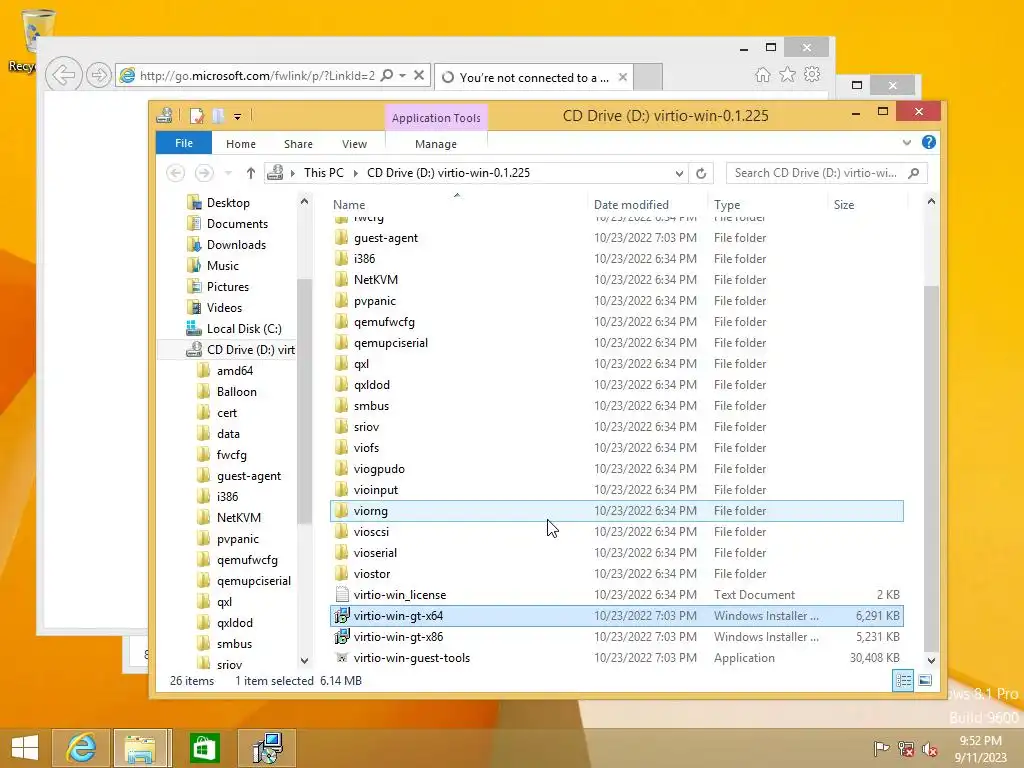The image size is (1024, 768).
Task: Click Internet Explorer Forward button in browser window
Action: [x=99, y=75]
